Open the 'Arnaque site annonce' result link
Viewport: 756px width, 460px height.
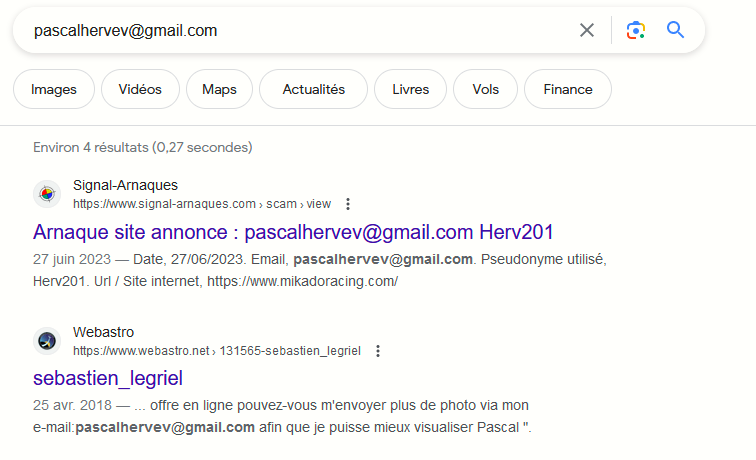[x=293, y=233]
